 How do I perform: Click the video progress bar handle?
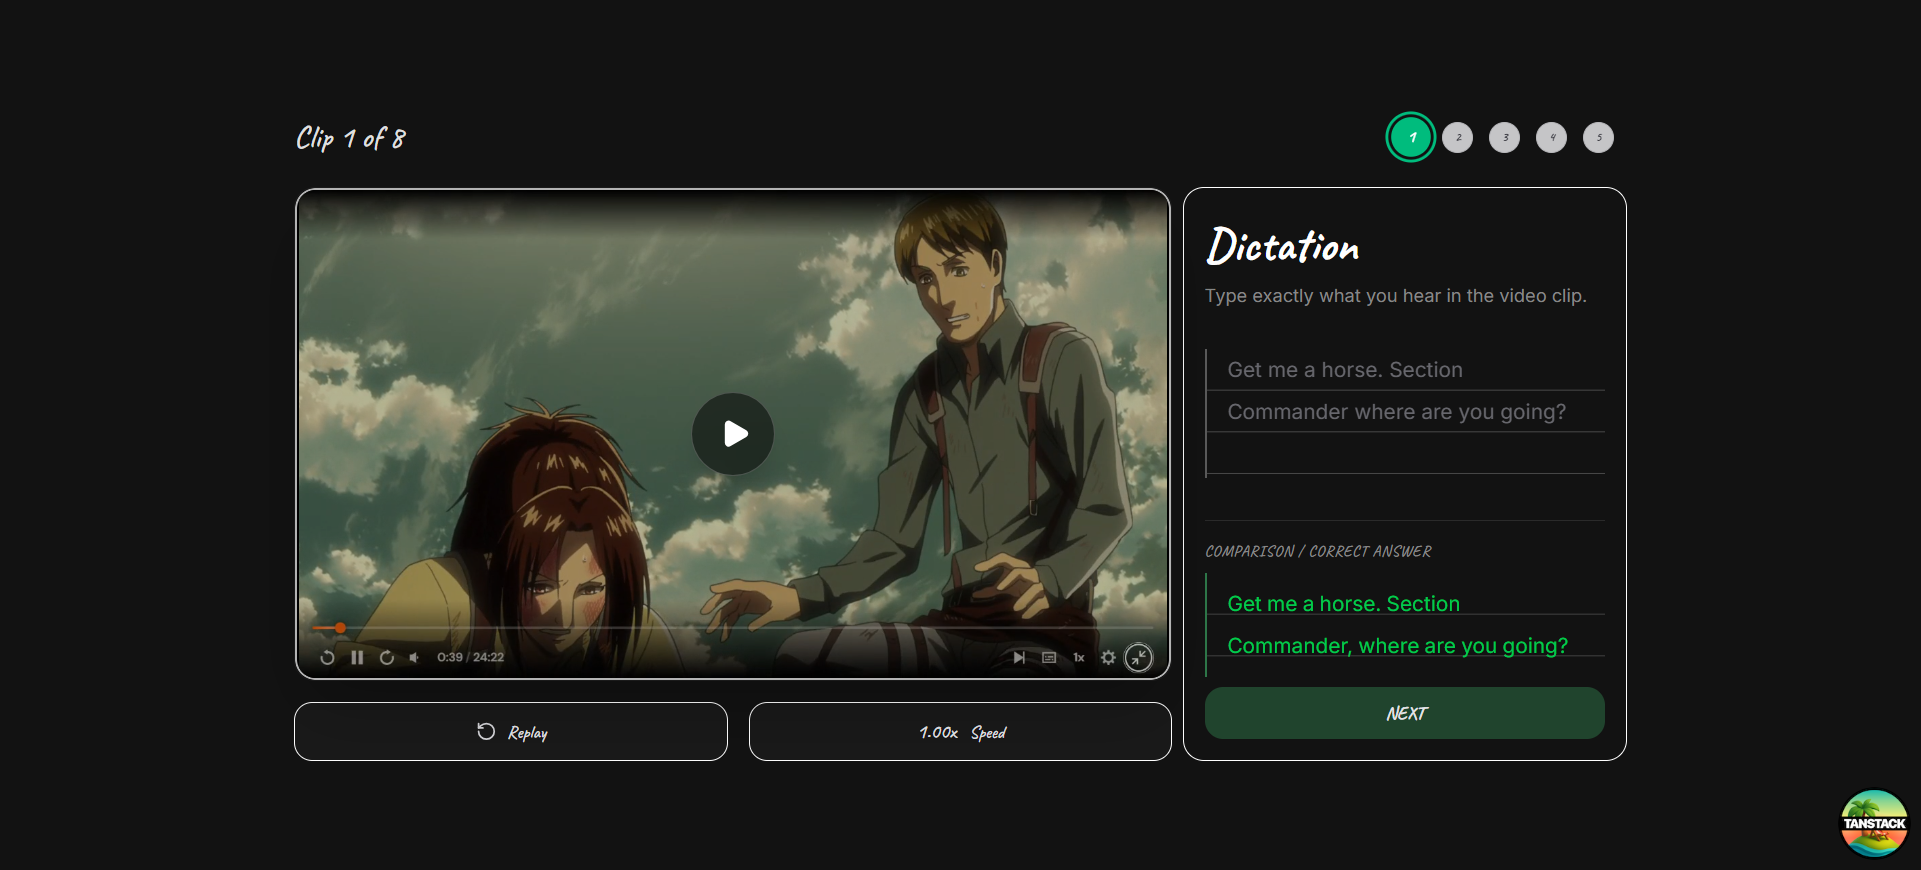[x=340, y=628]
